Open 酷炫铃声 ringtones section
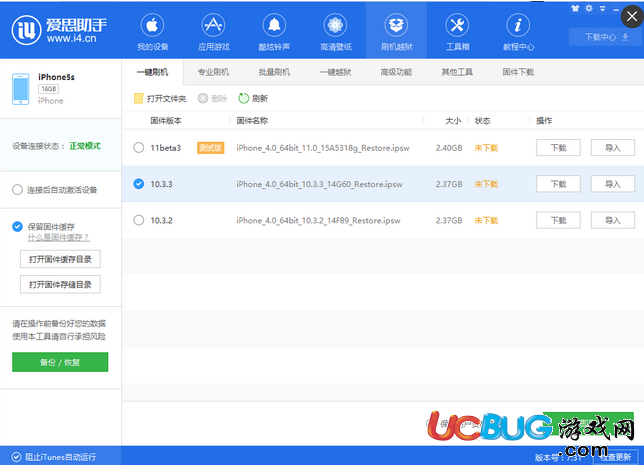This screenshot has width=644, height=465. (274, 32)
